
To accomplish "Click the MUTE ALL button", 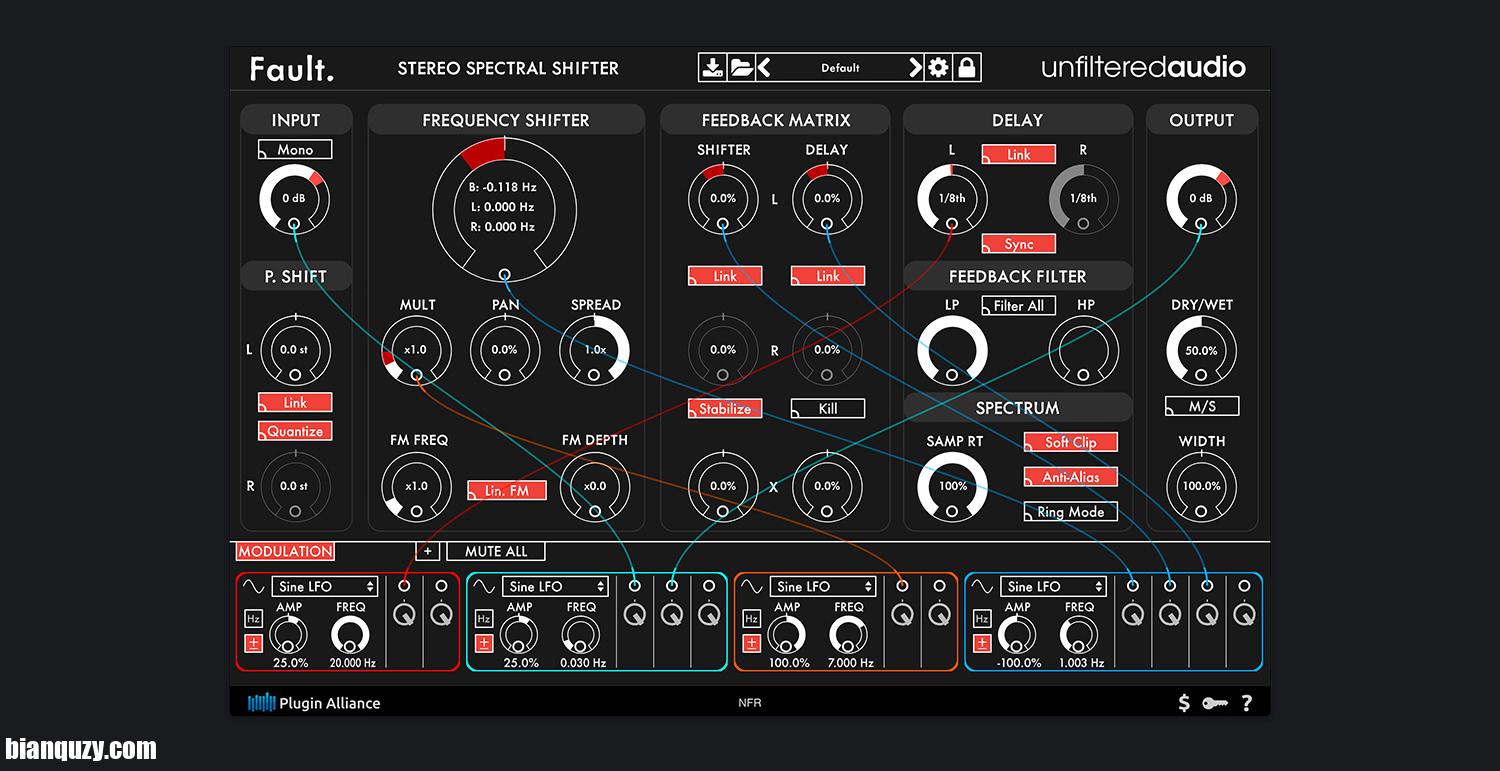I will [496, 551].
